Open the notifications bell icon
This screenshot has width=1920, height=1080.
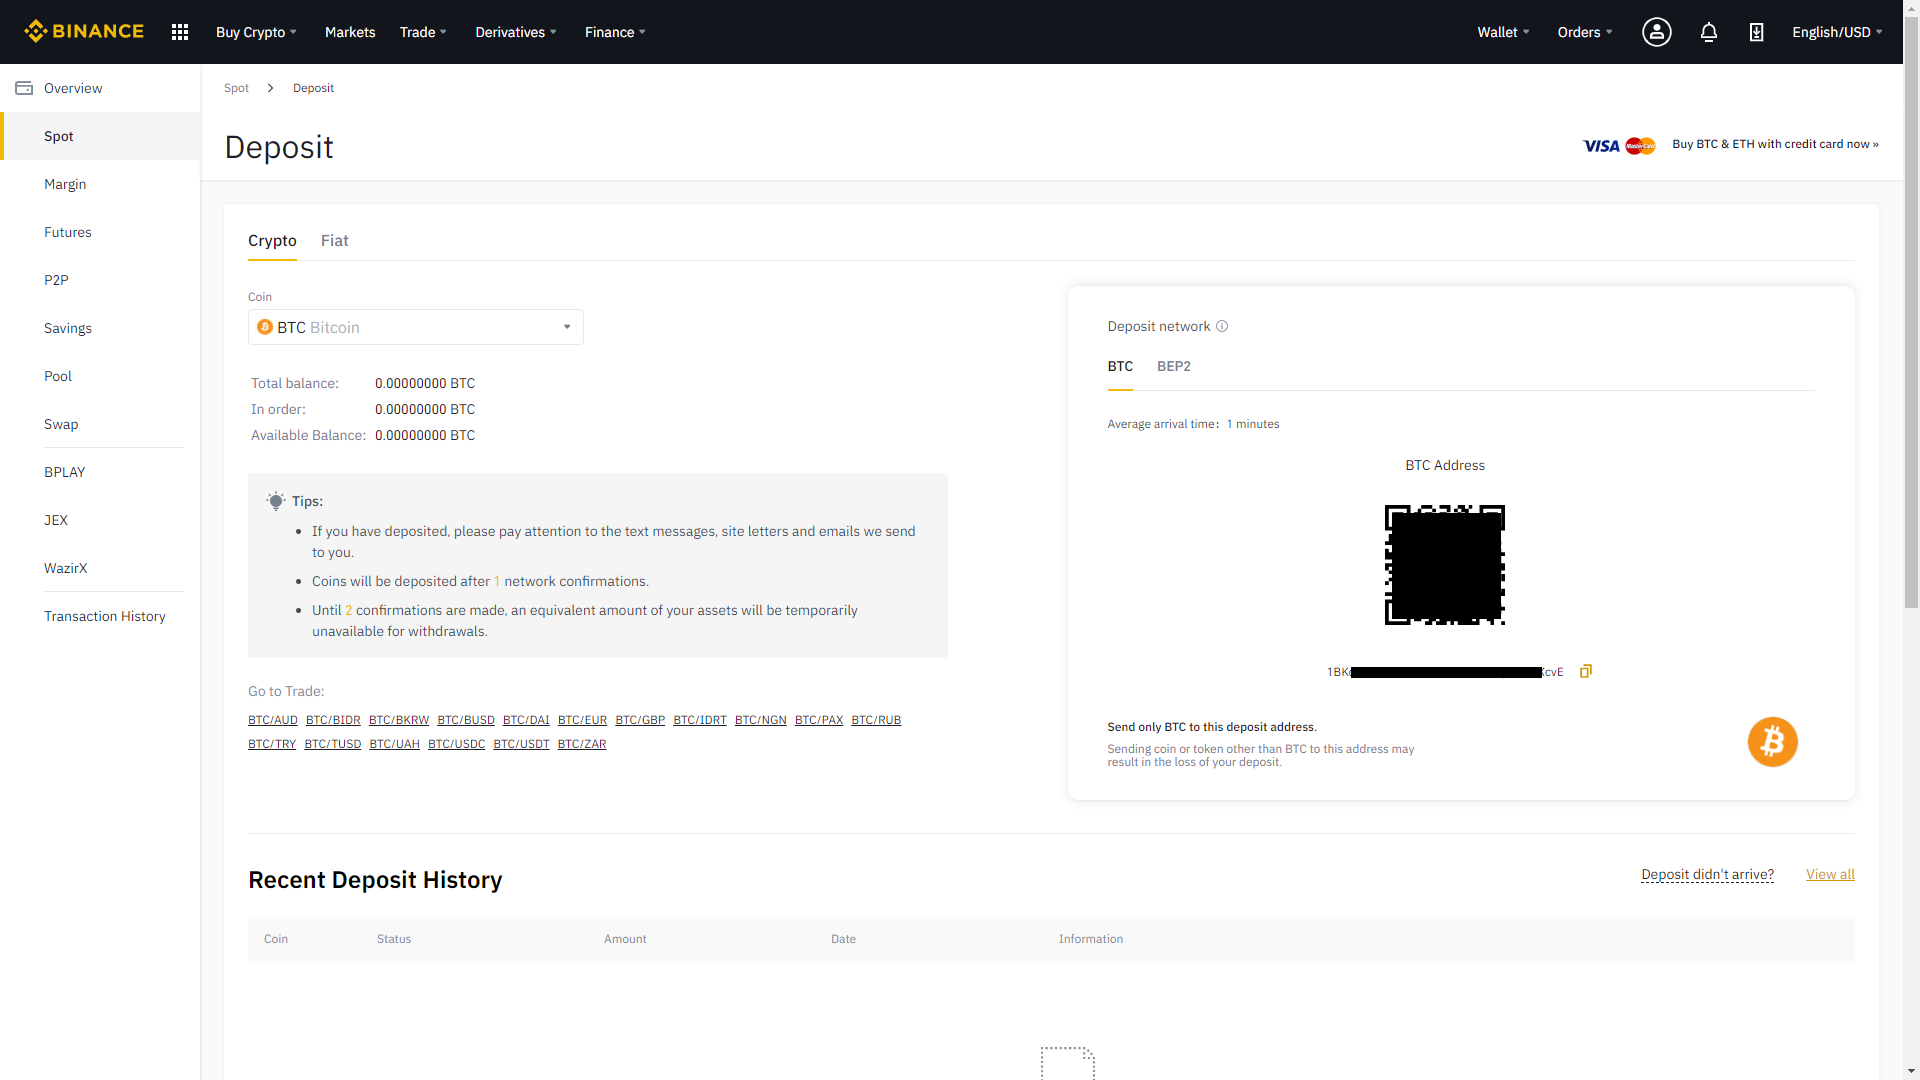pyautogui.click(x=1708, y=32)
